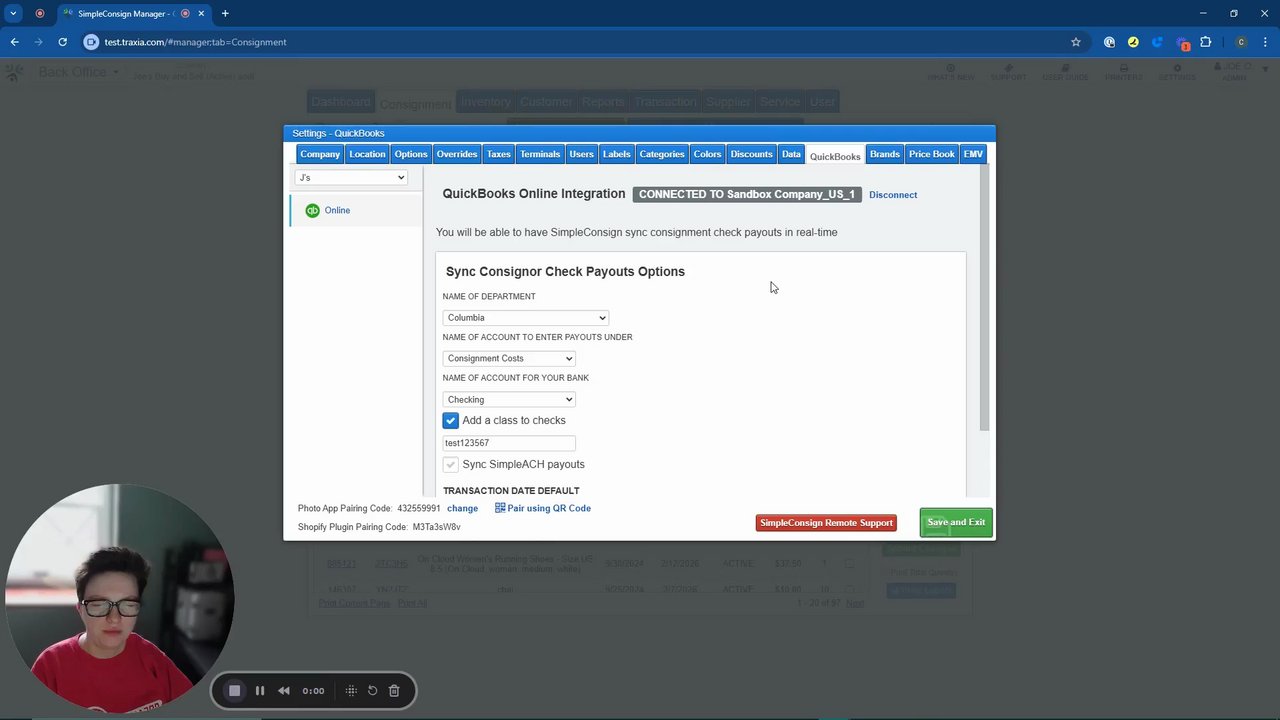This screenshot has width=1280, height=720.
Task: Click the extension icon with the red badge
Action: point(1183,43)
